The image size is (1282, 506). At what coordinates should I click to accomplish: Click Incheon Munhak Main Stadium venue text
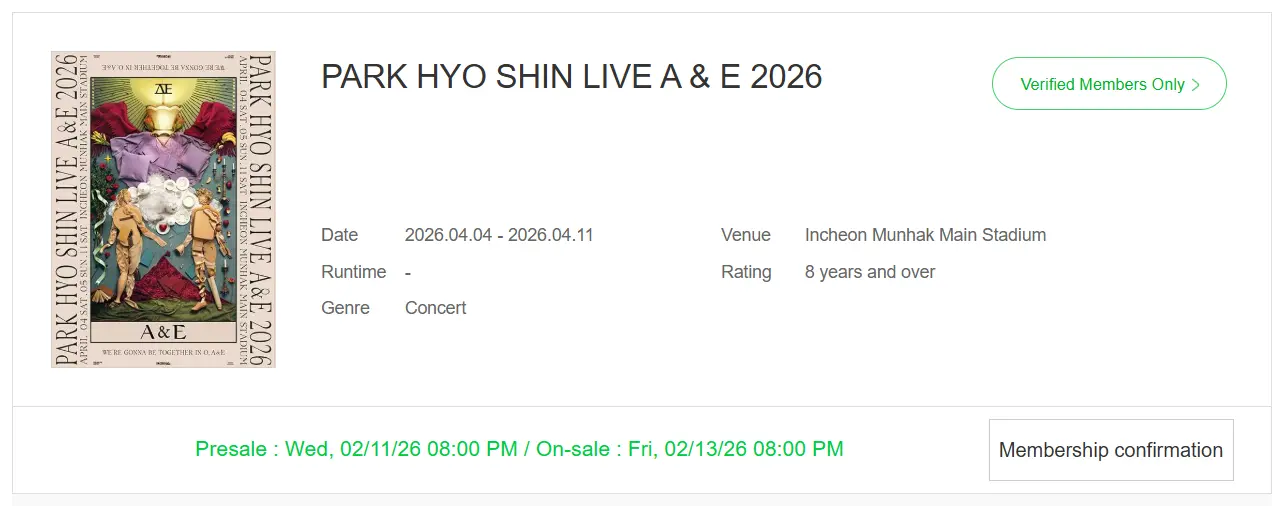(x=925, y=235)
